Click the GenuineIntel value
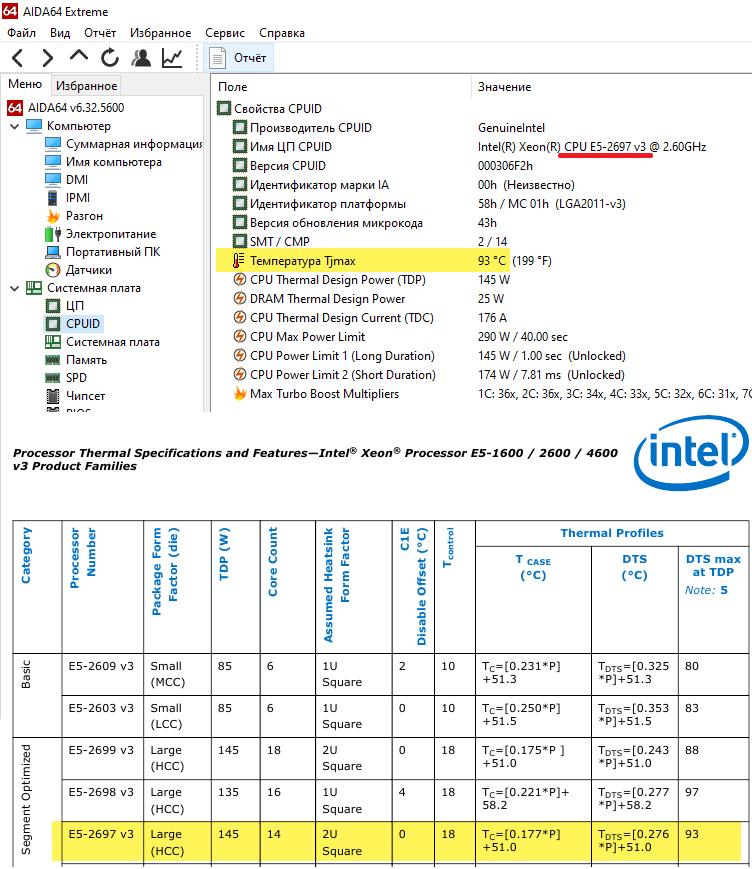 point(511,128)
